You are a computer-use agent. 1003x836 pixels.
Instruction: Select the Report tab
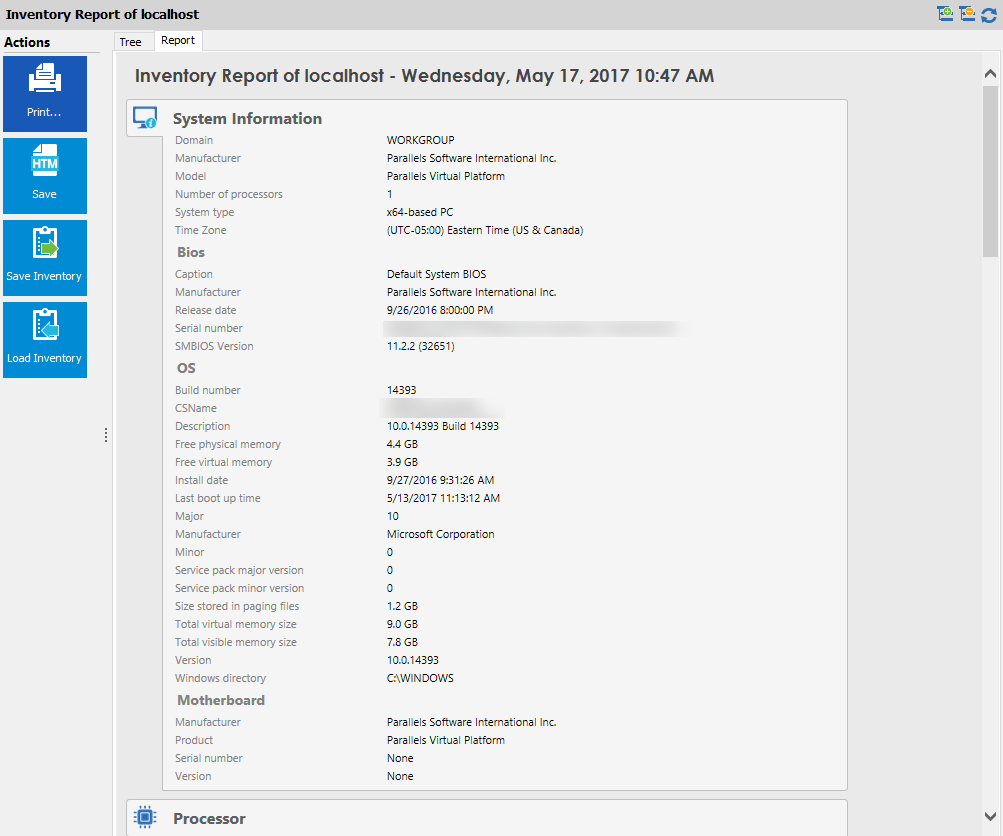point(178,41)
